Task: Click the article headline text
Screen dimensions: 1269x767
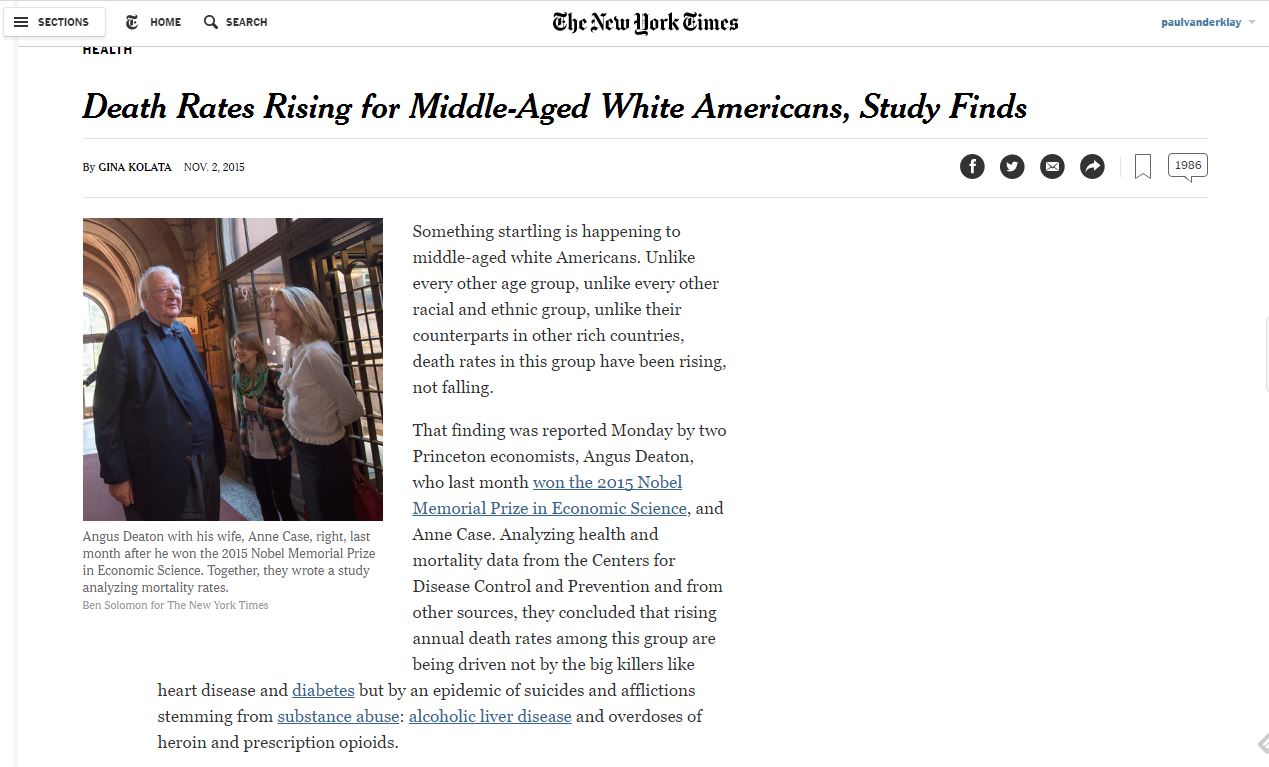Action: click(554, 107)
